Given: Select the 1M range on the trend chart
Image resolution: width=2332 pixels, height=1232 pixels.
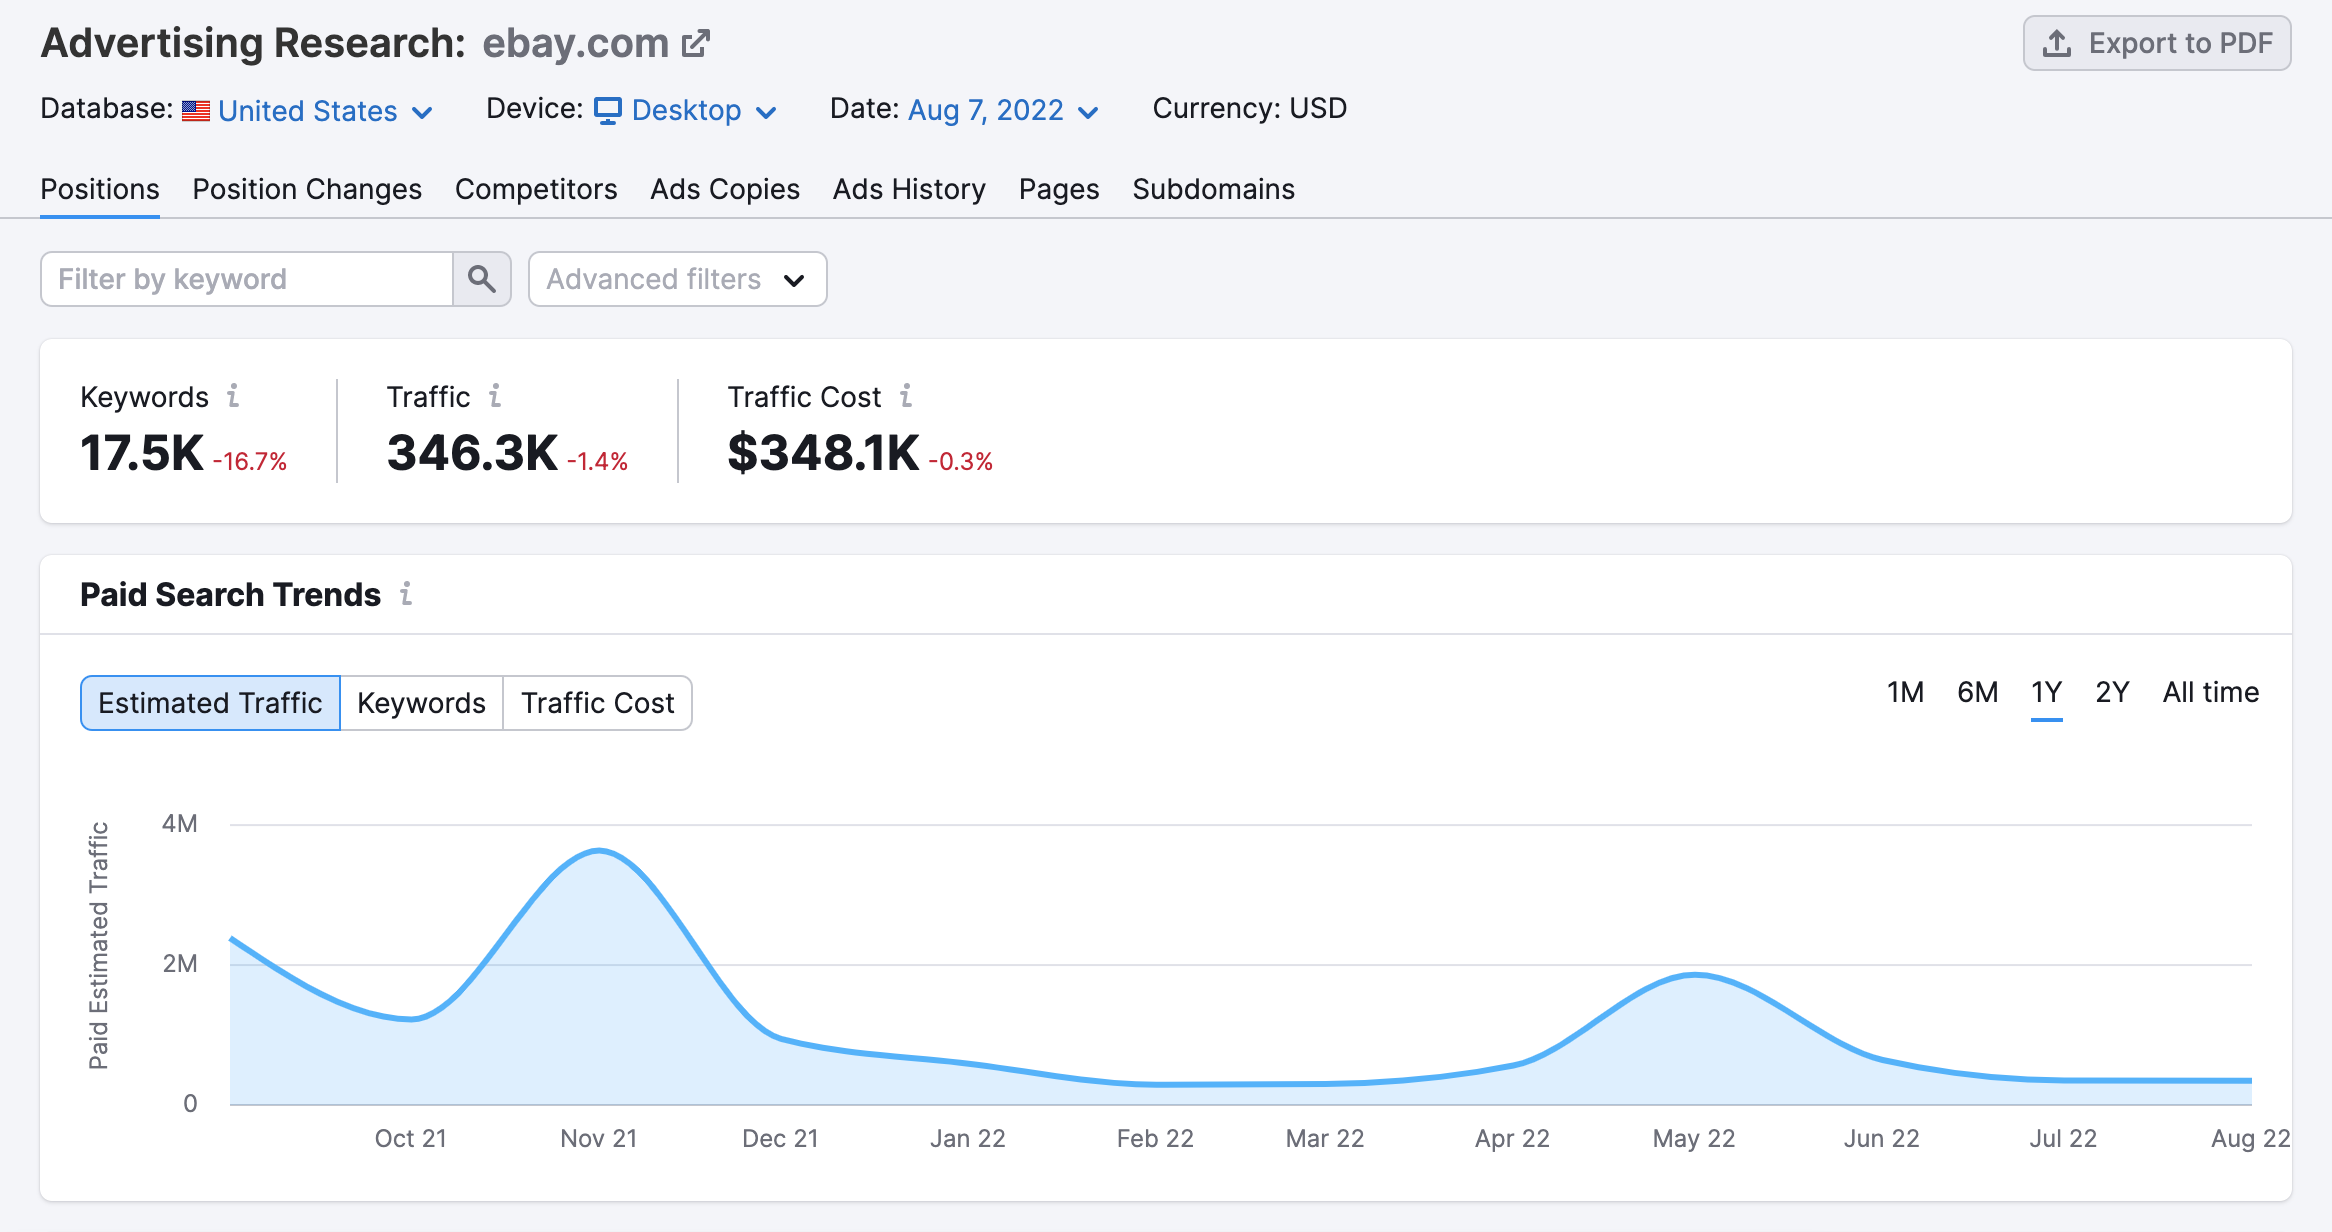Looking at the screenshot, I should tap(1906, 692).
